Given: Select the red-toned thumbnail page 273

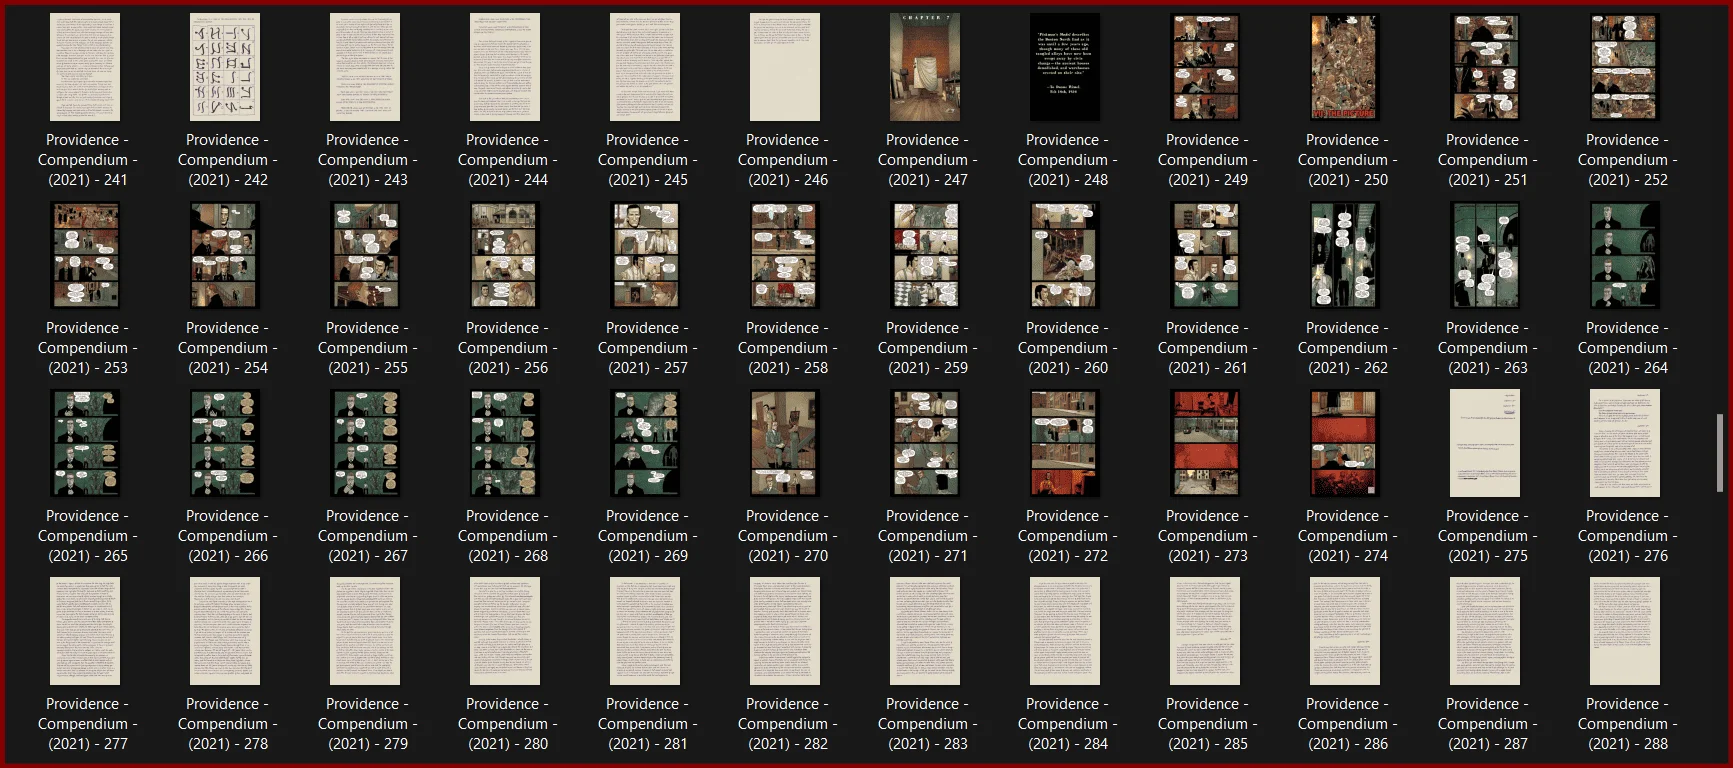Looking at the screenshot, I should coord(1205,443).
